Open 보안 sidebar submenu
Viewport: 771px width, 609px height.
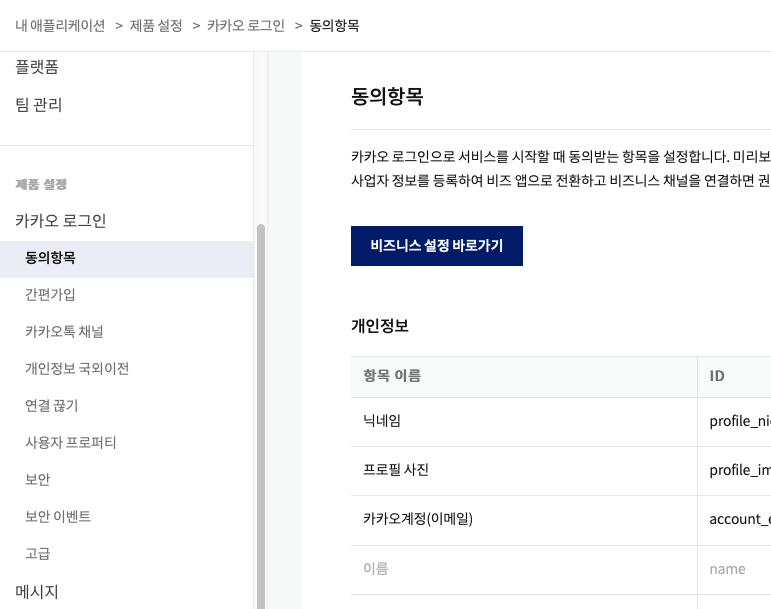pos(38,479)
